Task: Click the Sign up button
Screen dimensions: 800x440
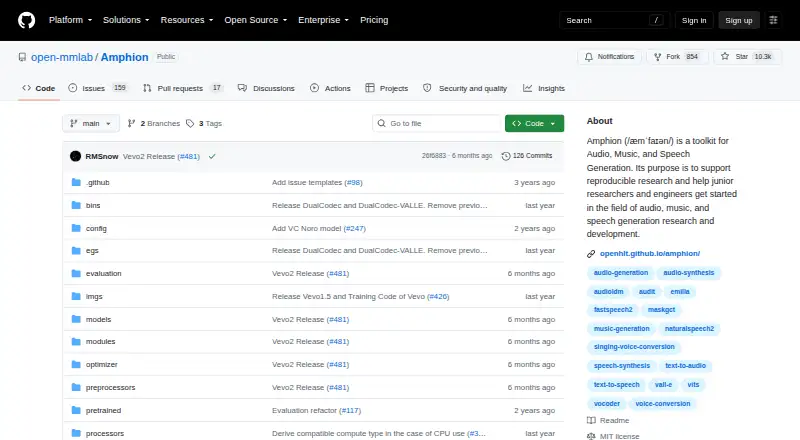Action: pos(739,20)
